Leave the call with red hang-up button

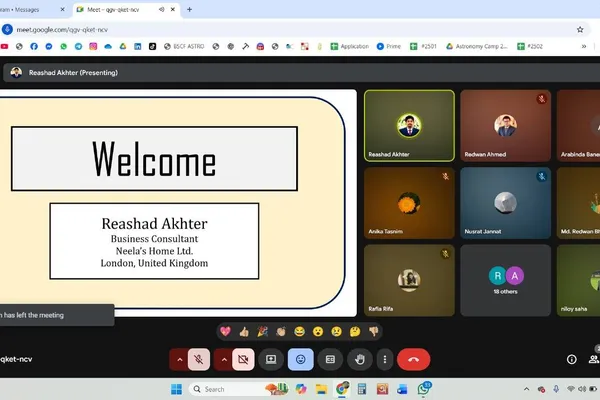pyautogui.click(x=413, y=359)
